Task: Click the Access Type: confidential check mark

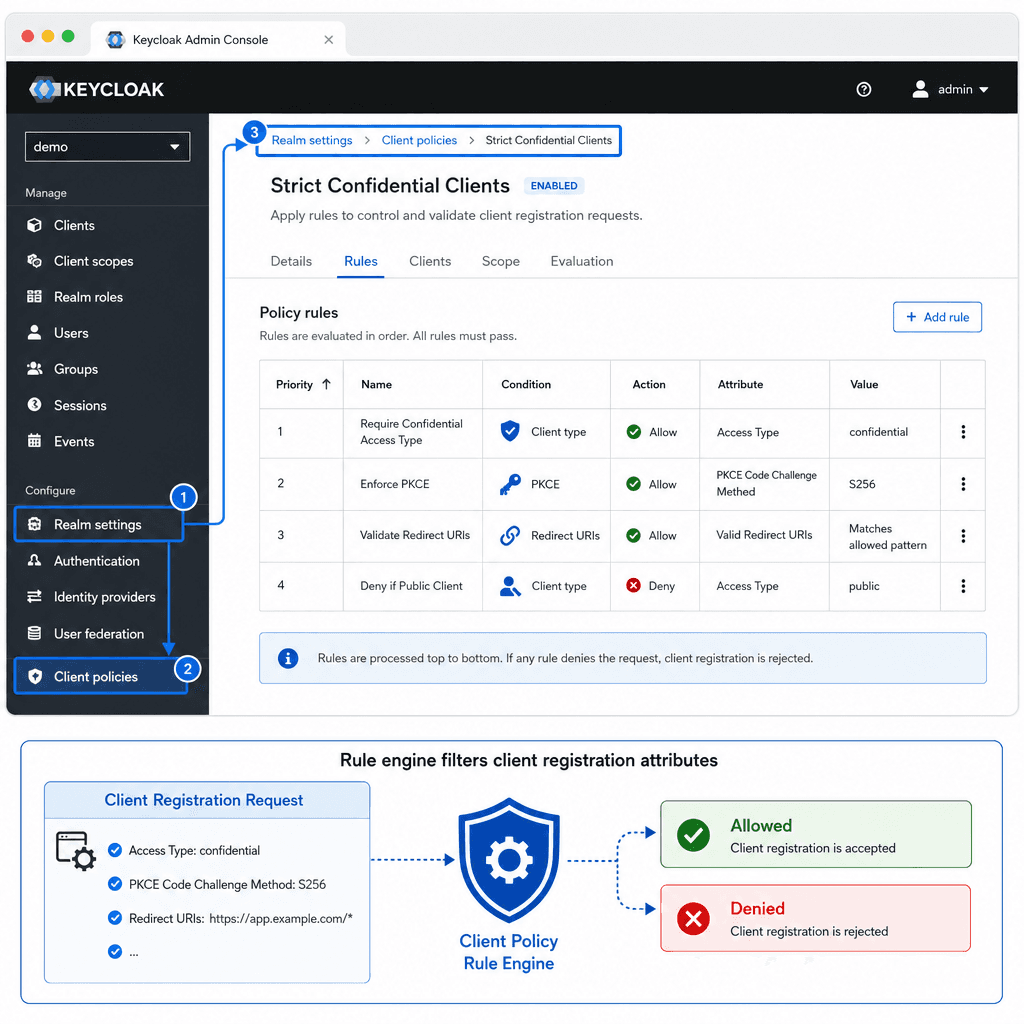Action: [115, 850]
